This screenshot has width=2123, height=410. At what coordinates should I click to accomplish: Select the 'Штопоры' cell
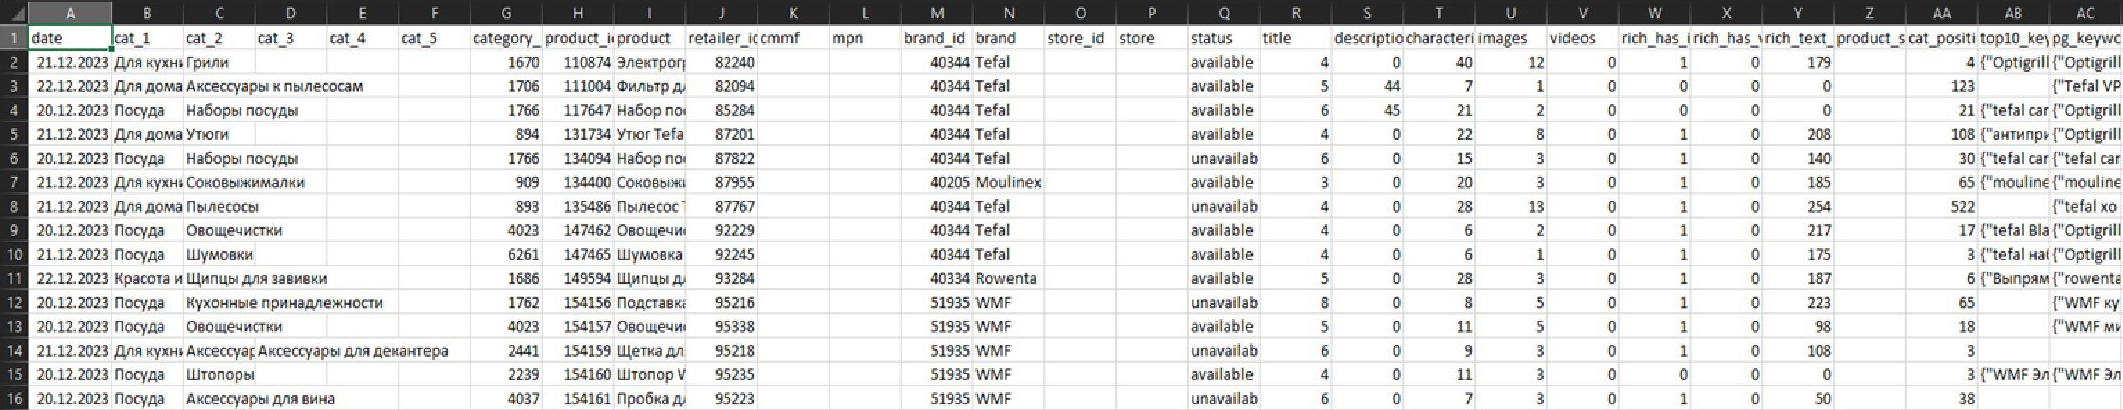click(x=219, y=374)
